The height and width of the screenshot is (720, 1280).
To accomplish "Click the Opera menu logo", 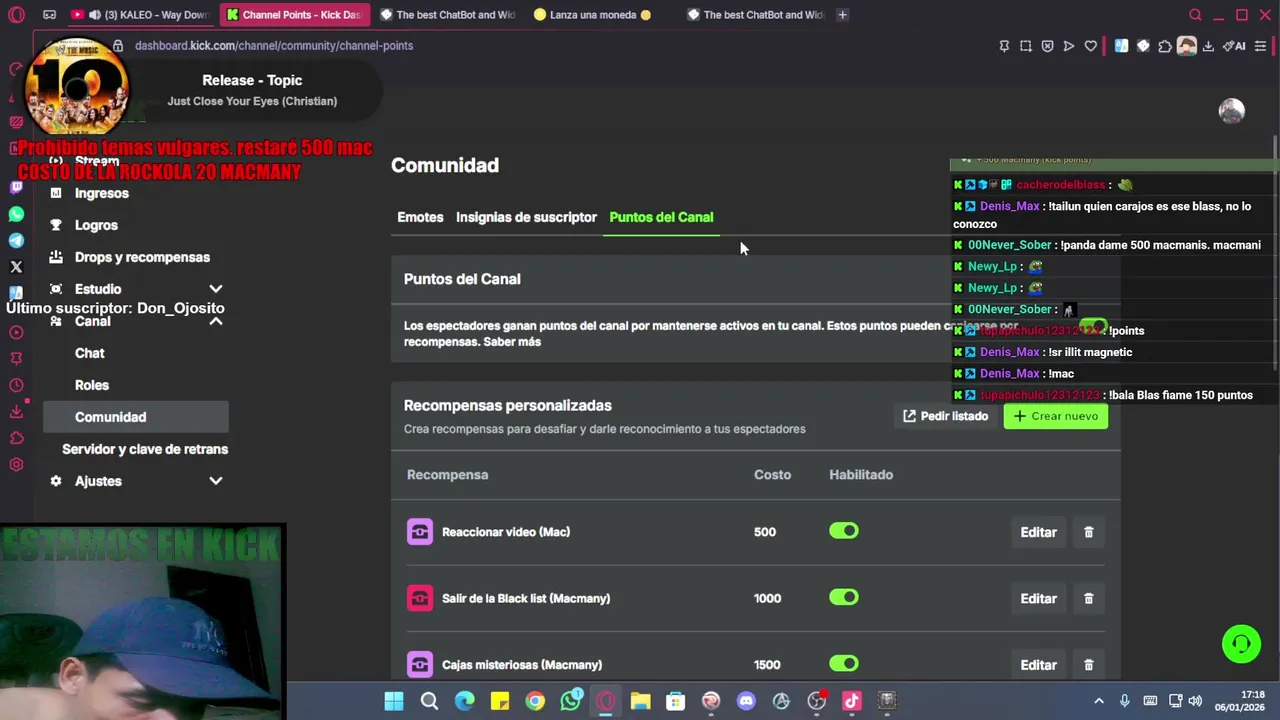I will tap(16, 15).
